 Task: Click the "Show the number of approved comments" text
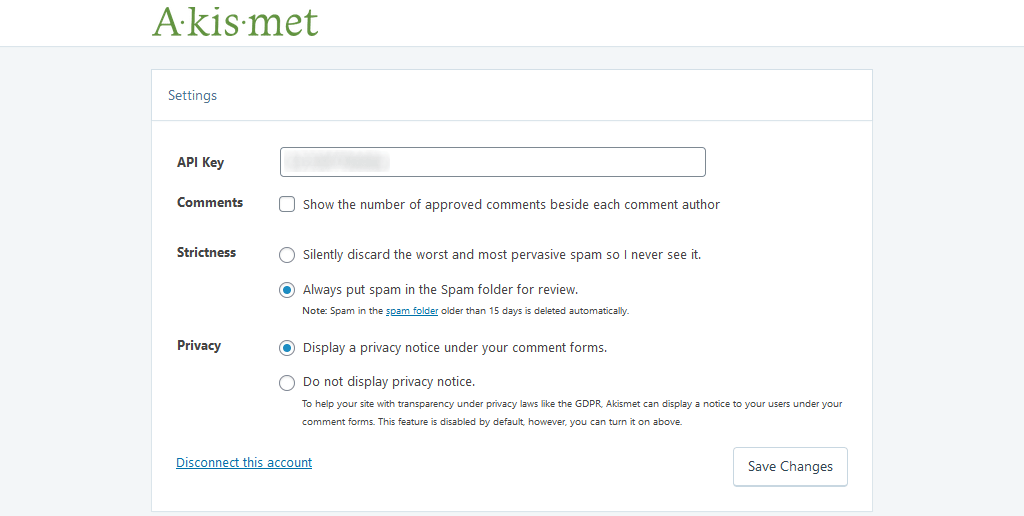point(511,204)
